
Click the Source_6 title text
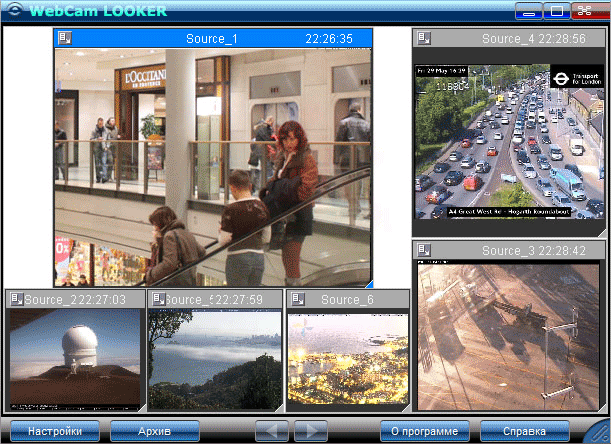point(347,299)
